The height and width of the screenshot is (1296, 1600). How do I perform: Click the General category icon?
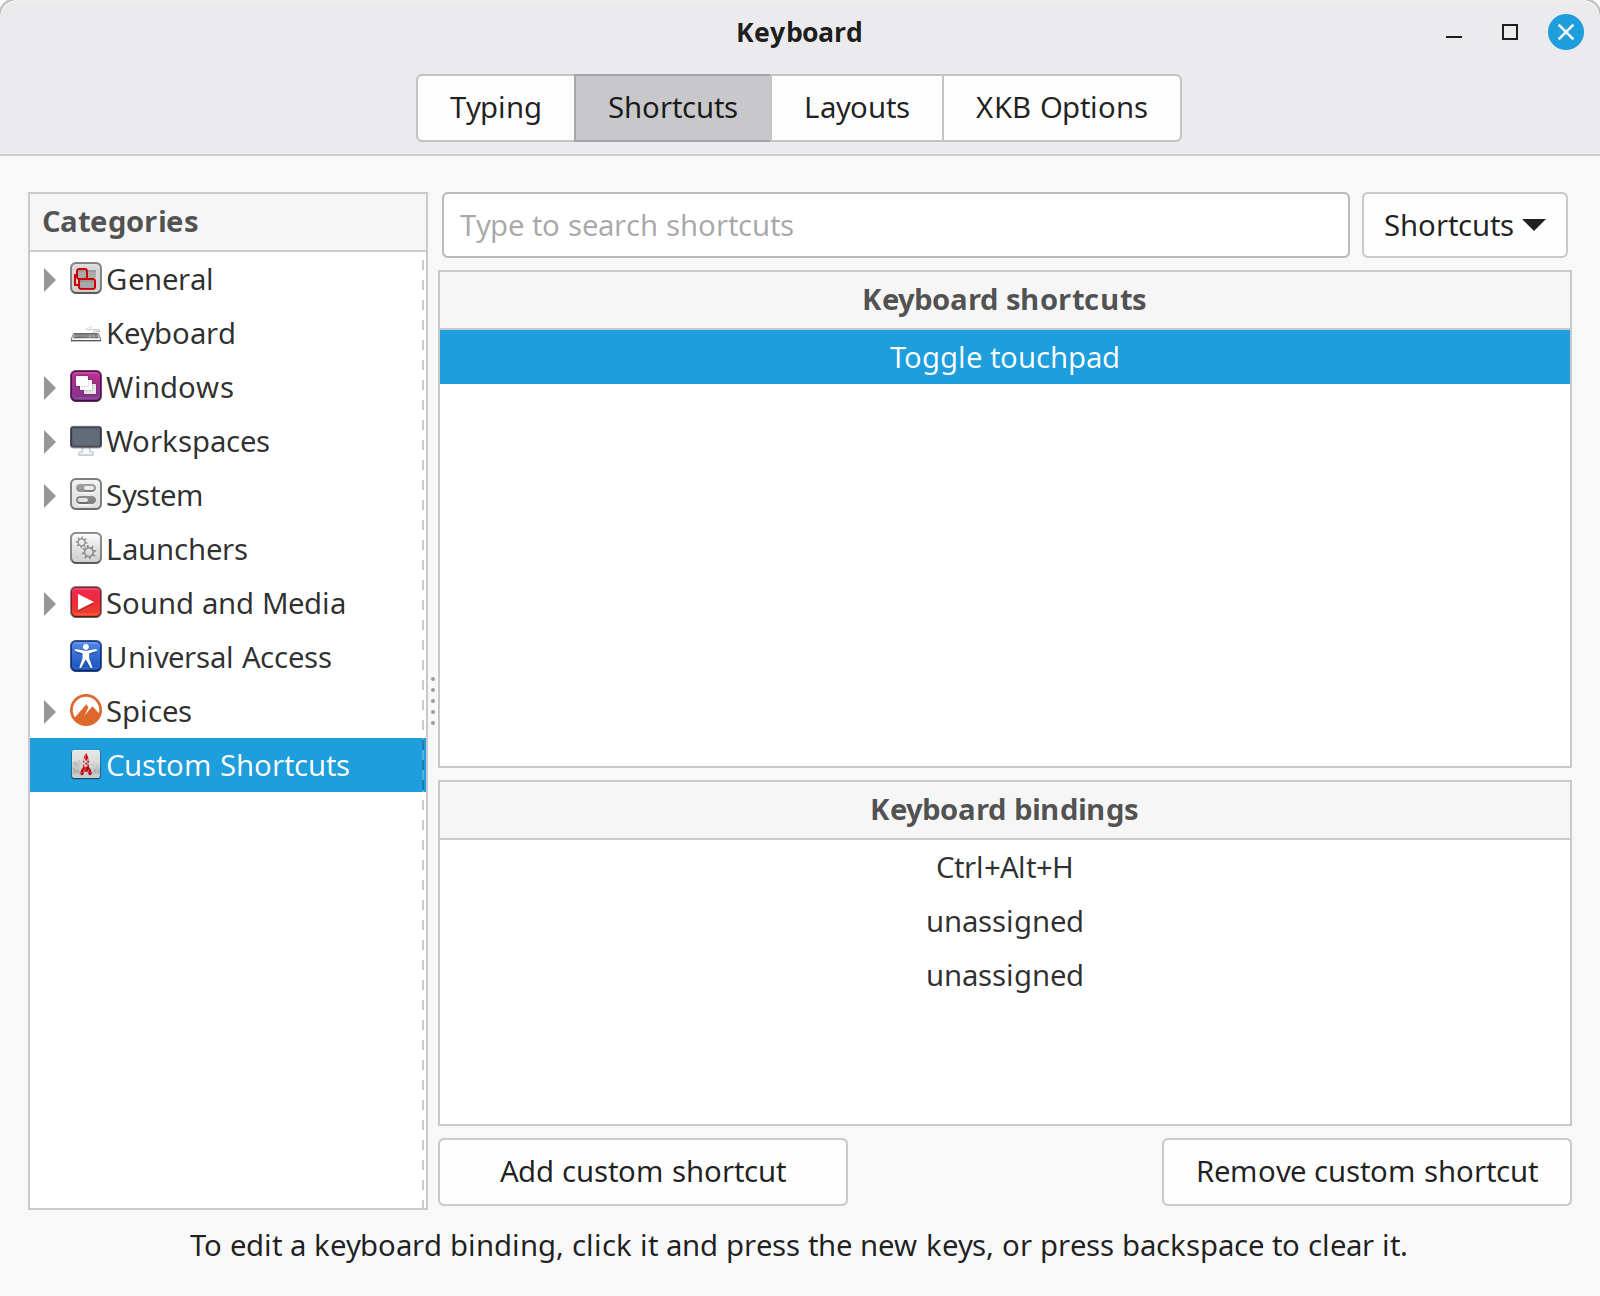pos(86,279)
